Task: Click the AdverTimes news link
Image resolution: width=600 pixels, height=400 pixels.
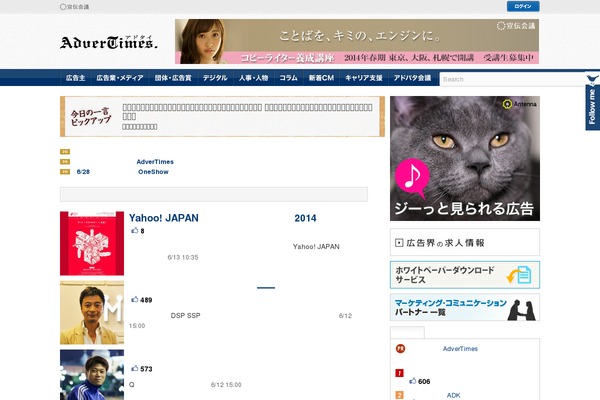Action: (155, 162)
